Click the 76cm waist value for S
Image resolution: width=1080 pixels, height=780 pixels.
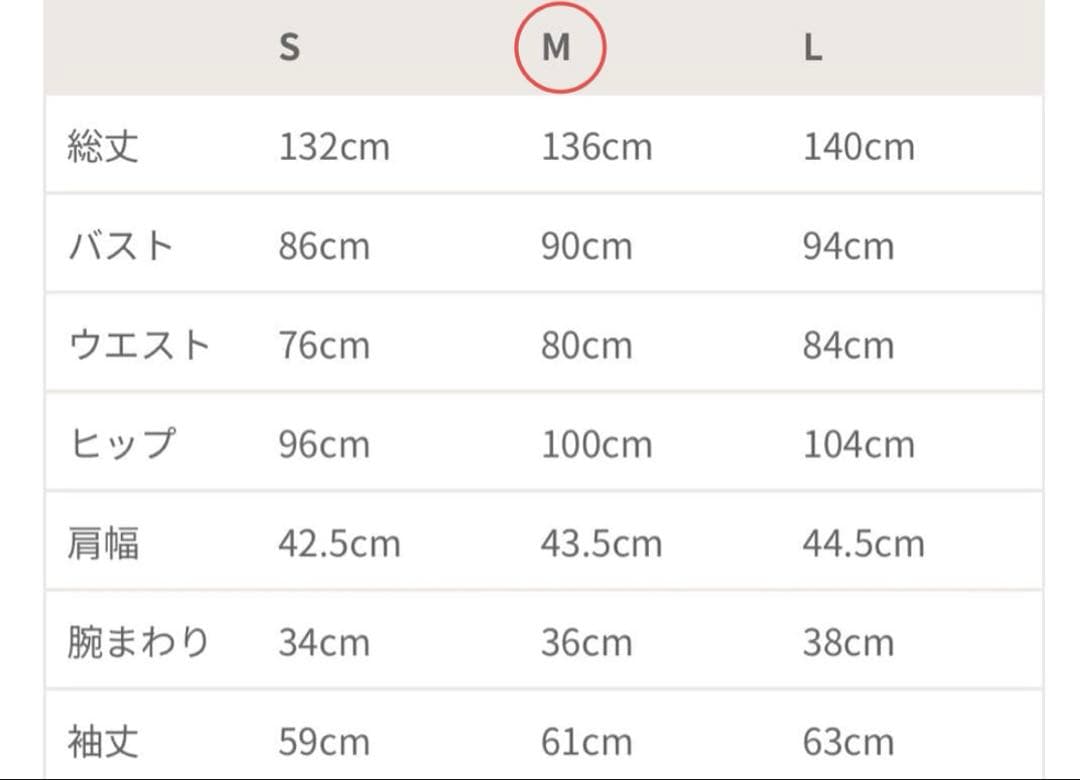[324, 345]
